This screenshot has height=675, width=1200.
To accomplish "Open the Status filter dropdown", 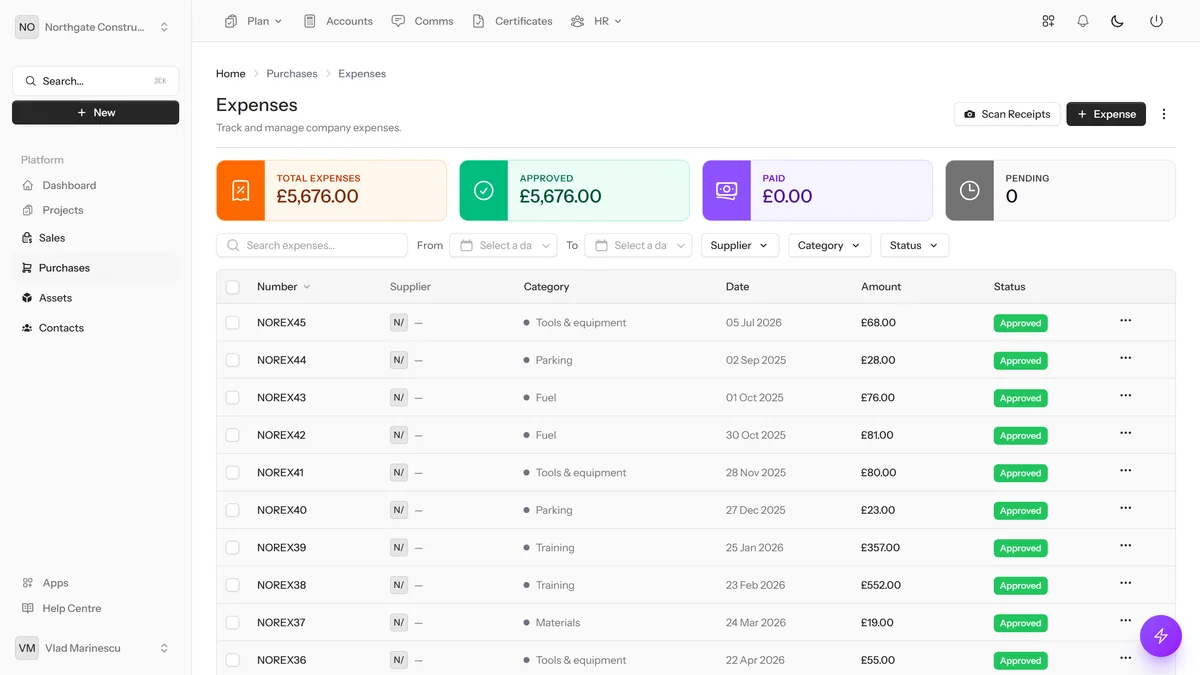I will [915, 245].
